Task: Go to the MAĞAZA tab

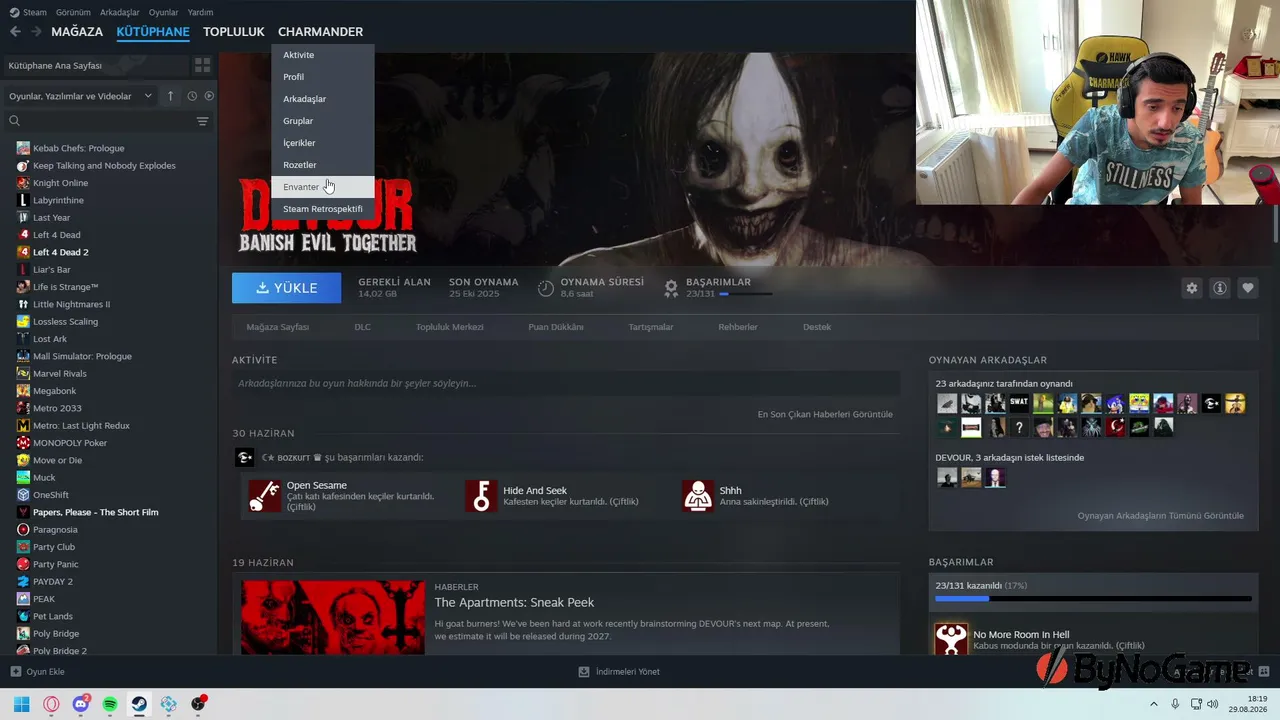Action: (x=77, y=32)
